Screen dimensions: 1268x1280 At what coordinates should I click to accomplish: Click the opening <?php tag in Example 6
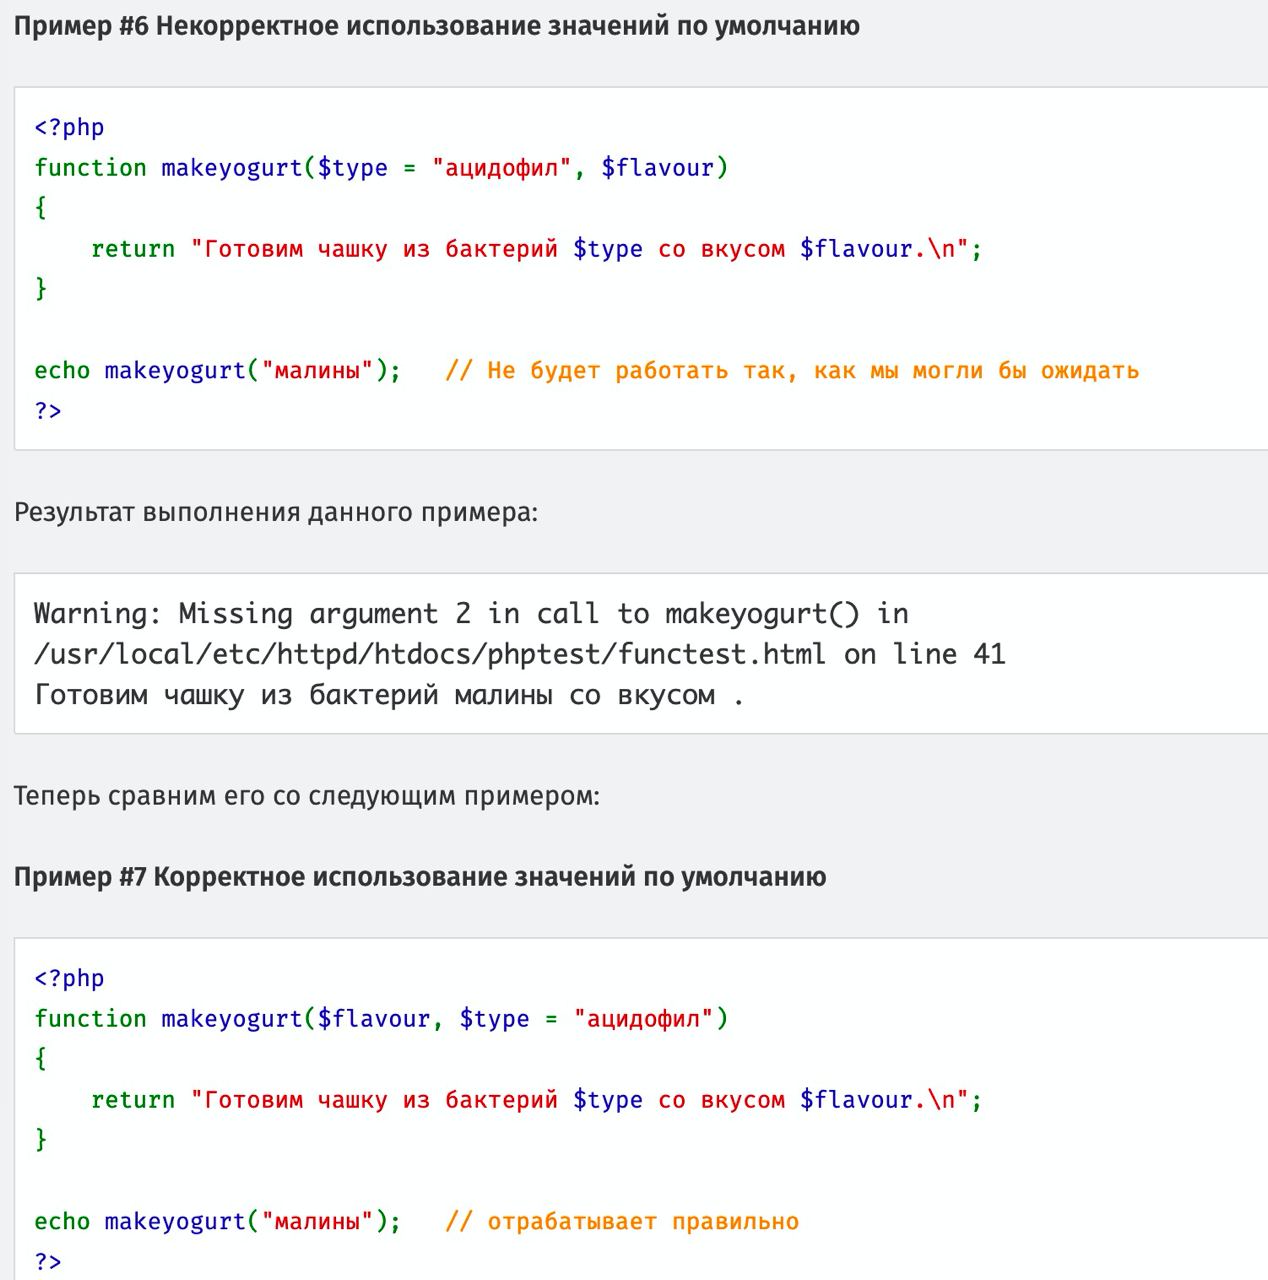(69, 127)
